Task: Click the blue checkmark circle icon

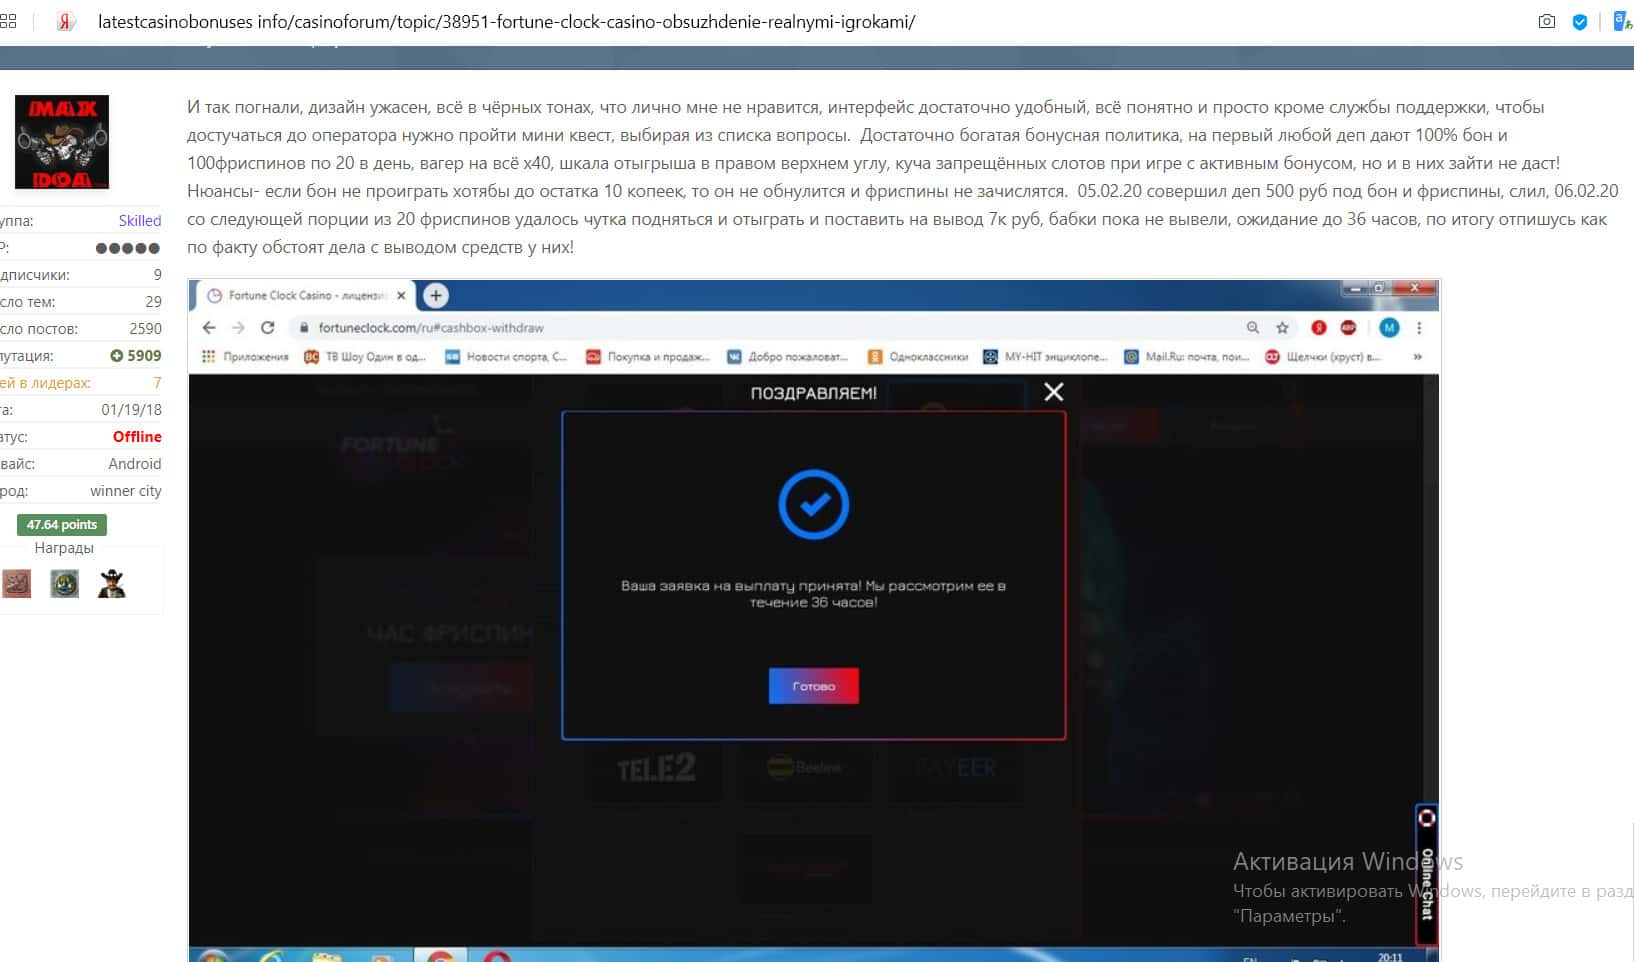Action: (x=814, y=504)
